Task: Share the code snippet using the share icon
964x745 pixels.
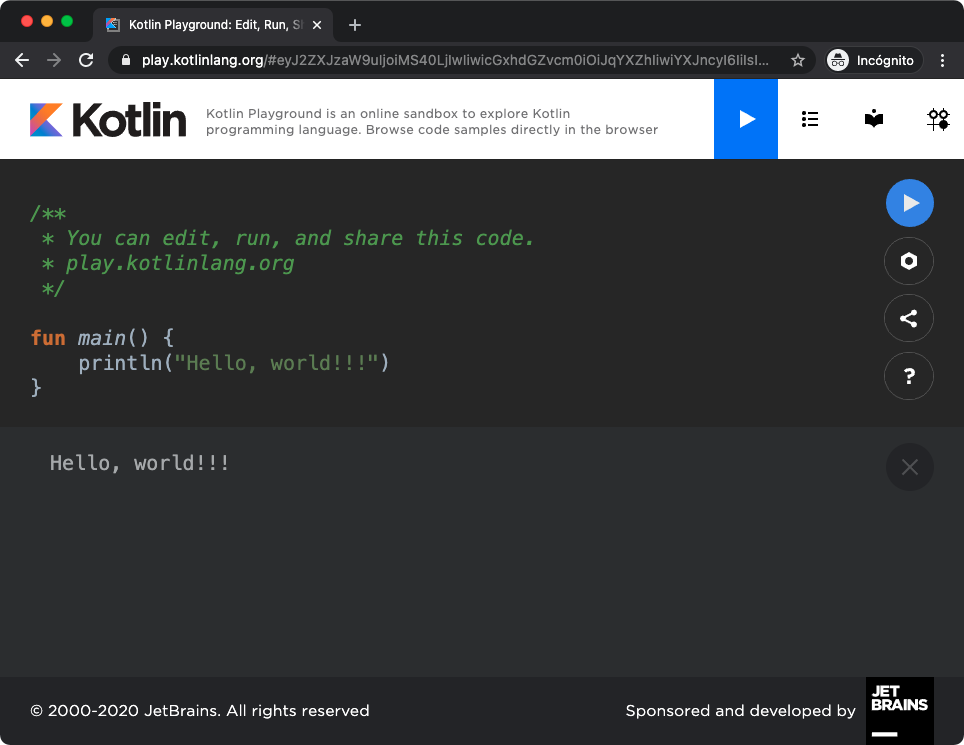Action: pos(908,318)
